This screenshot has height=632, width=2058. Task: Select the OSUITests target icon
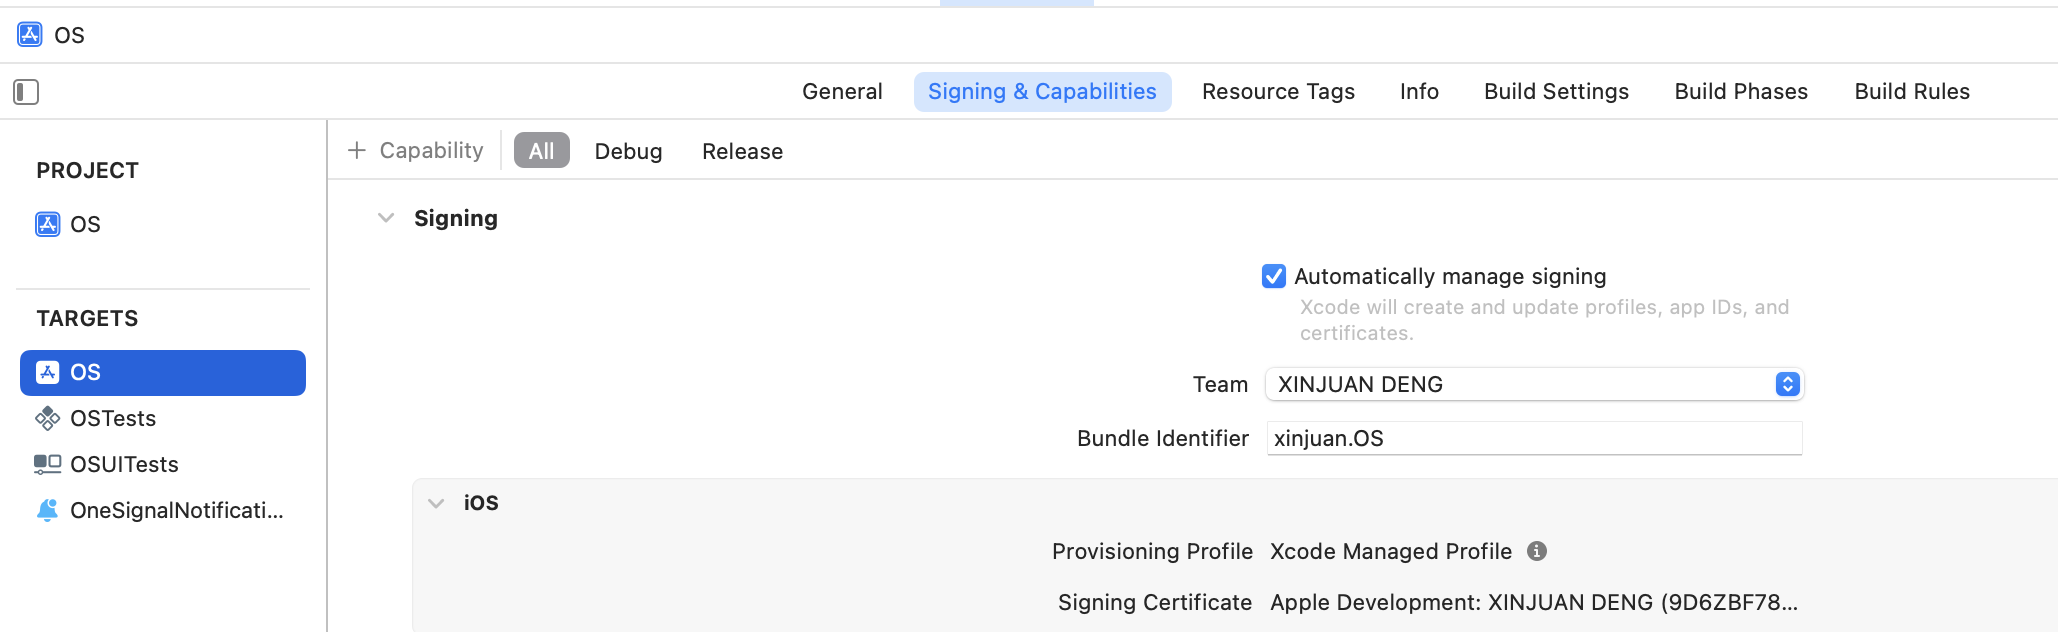(47, 464)
